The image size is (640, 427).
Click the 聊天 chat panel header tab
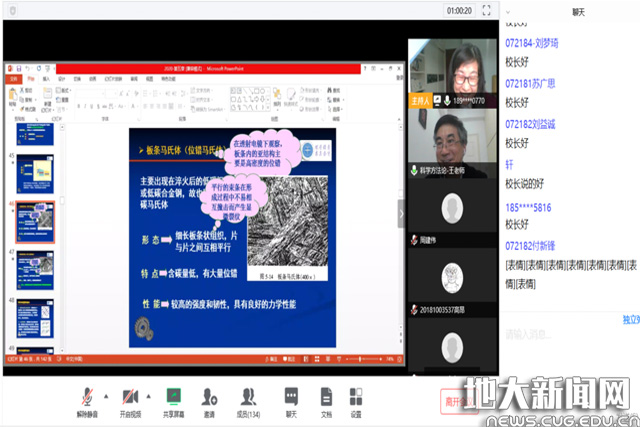point(570,9)
